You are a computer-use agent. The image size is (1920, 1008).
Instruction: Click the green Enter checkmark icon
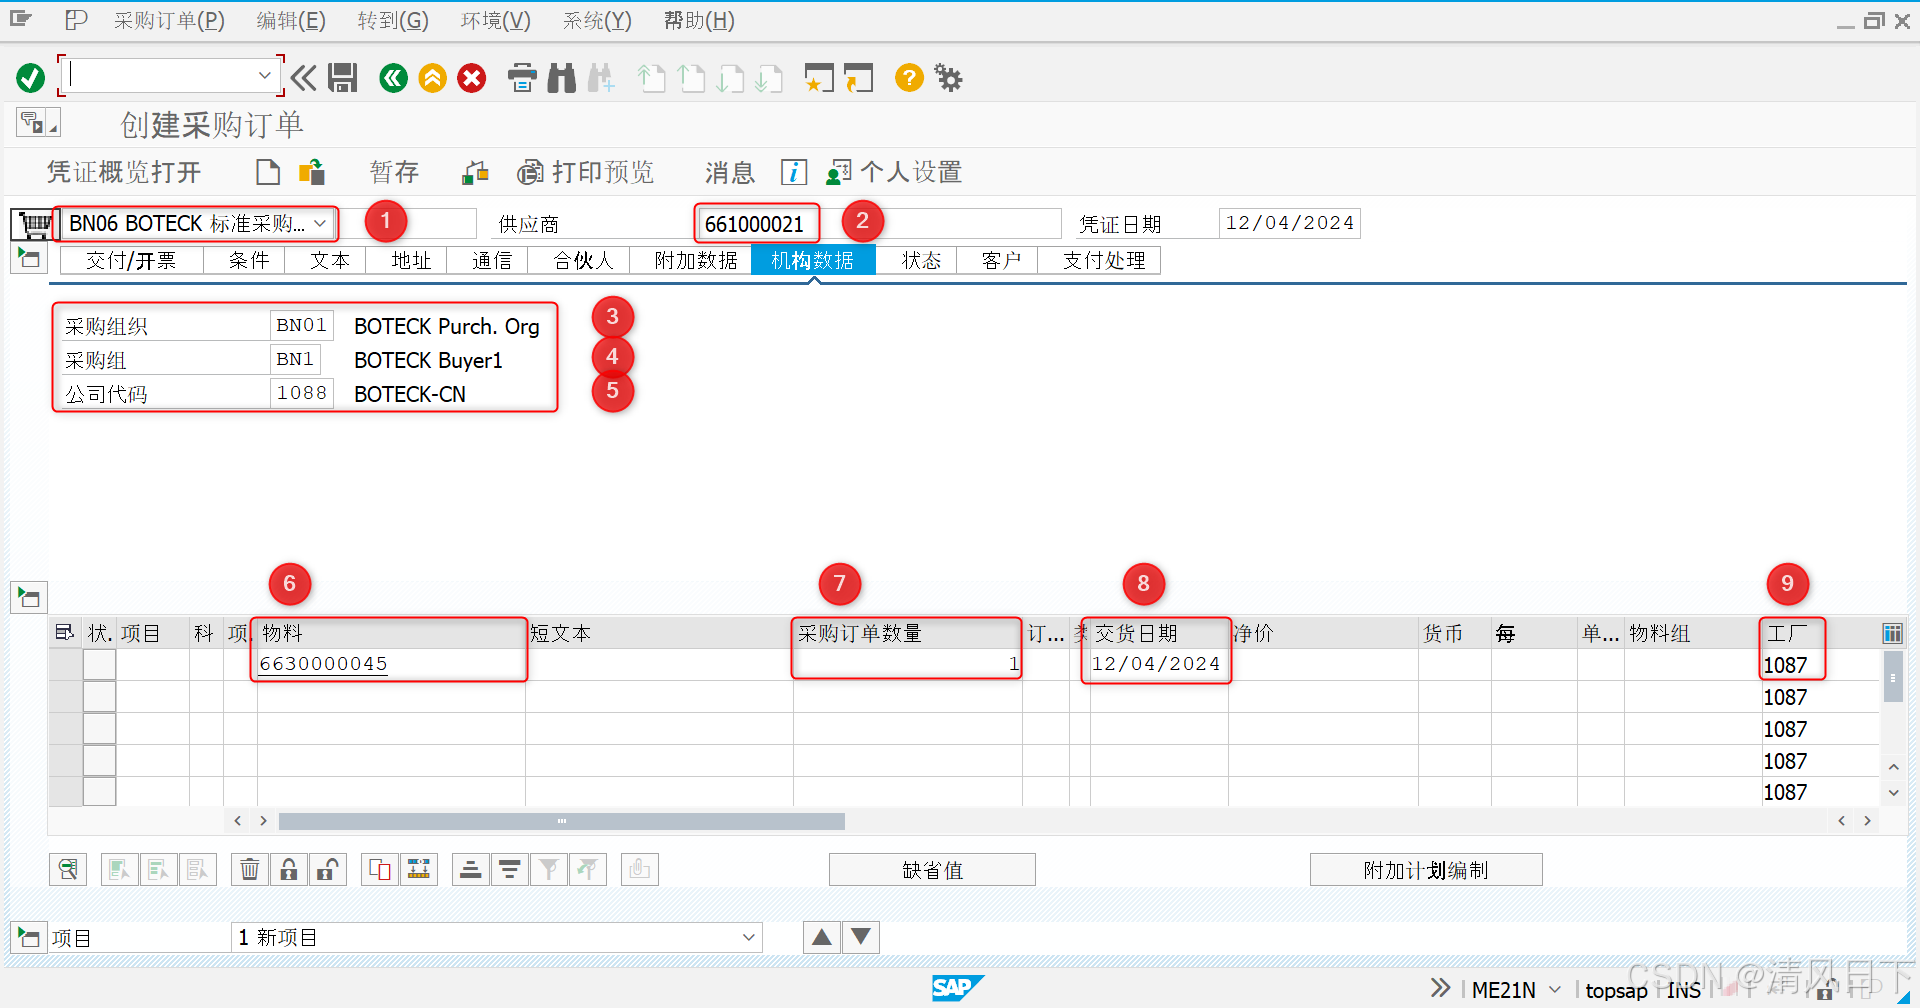coord(30,78)
